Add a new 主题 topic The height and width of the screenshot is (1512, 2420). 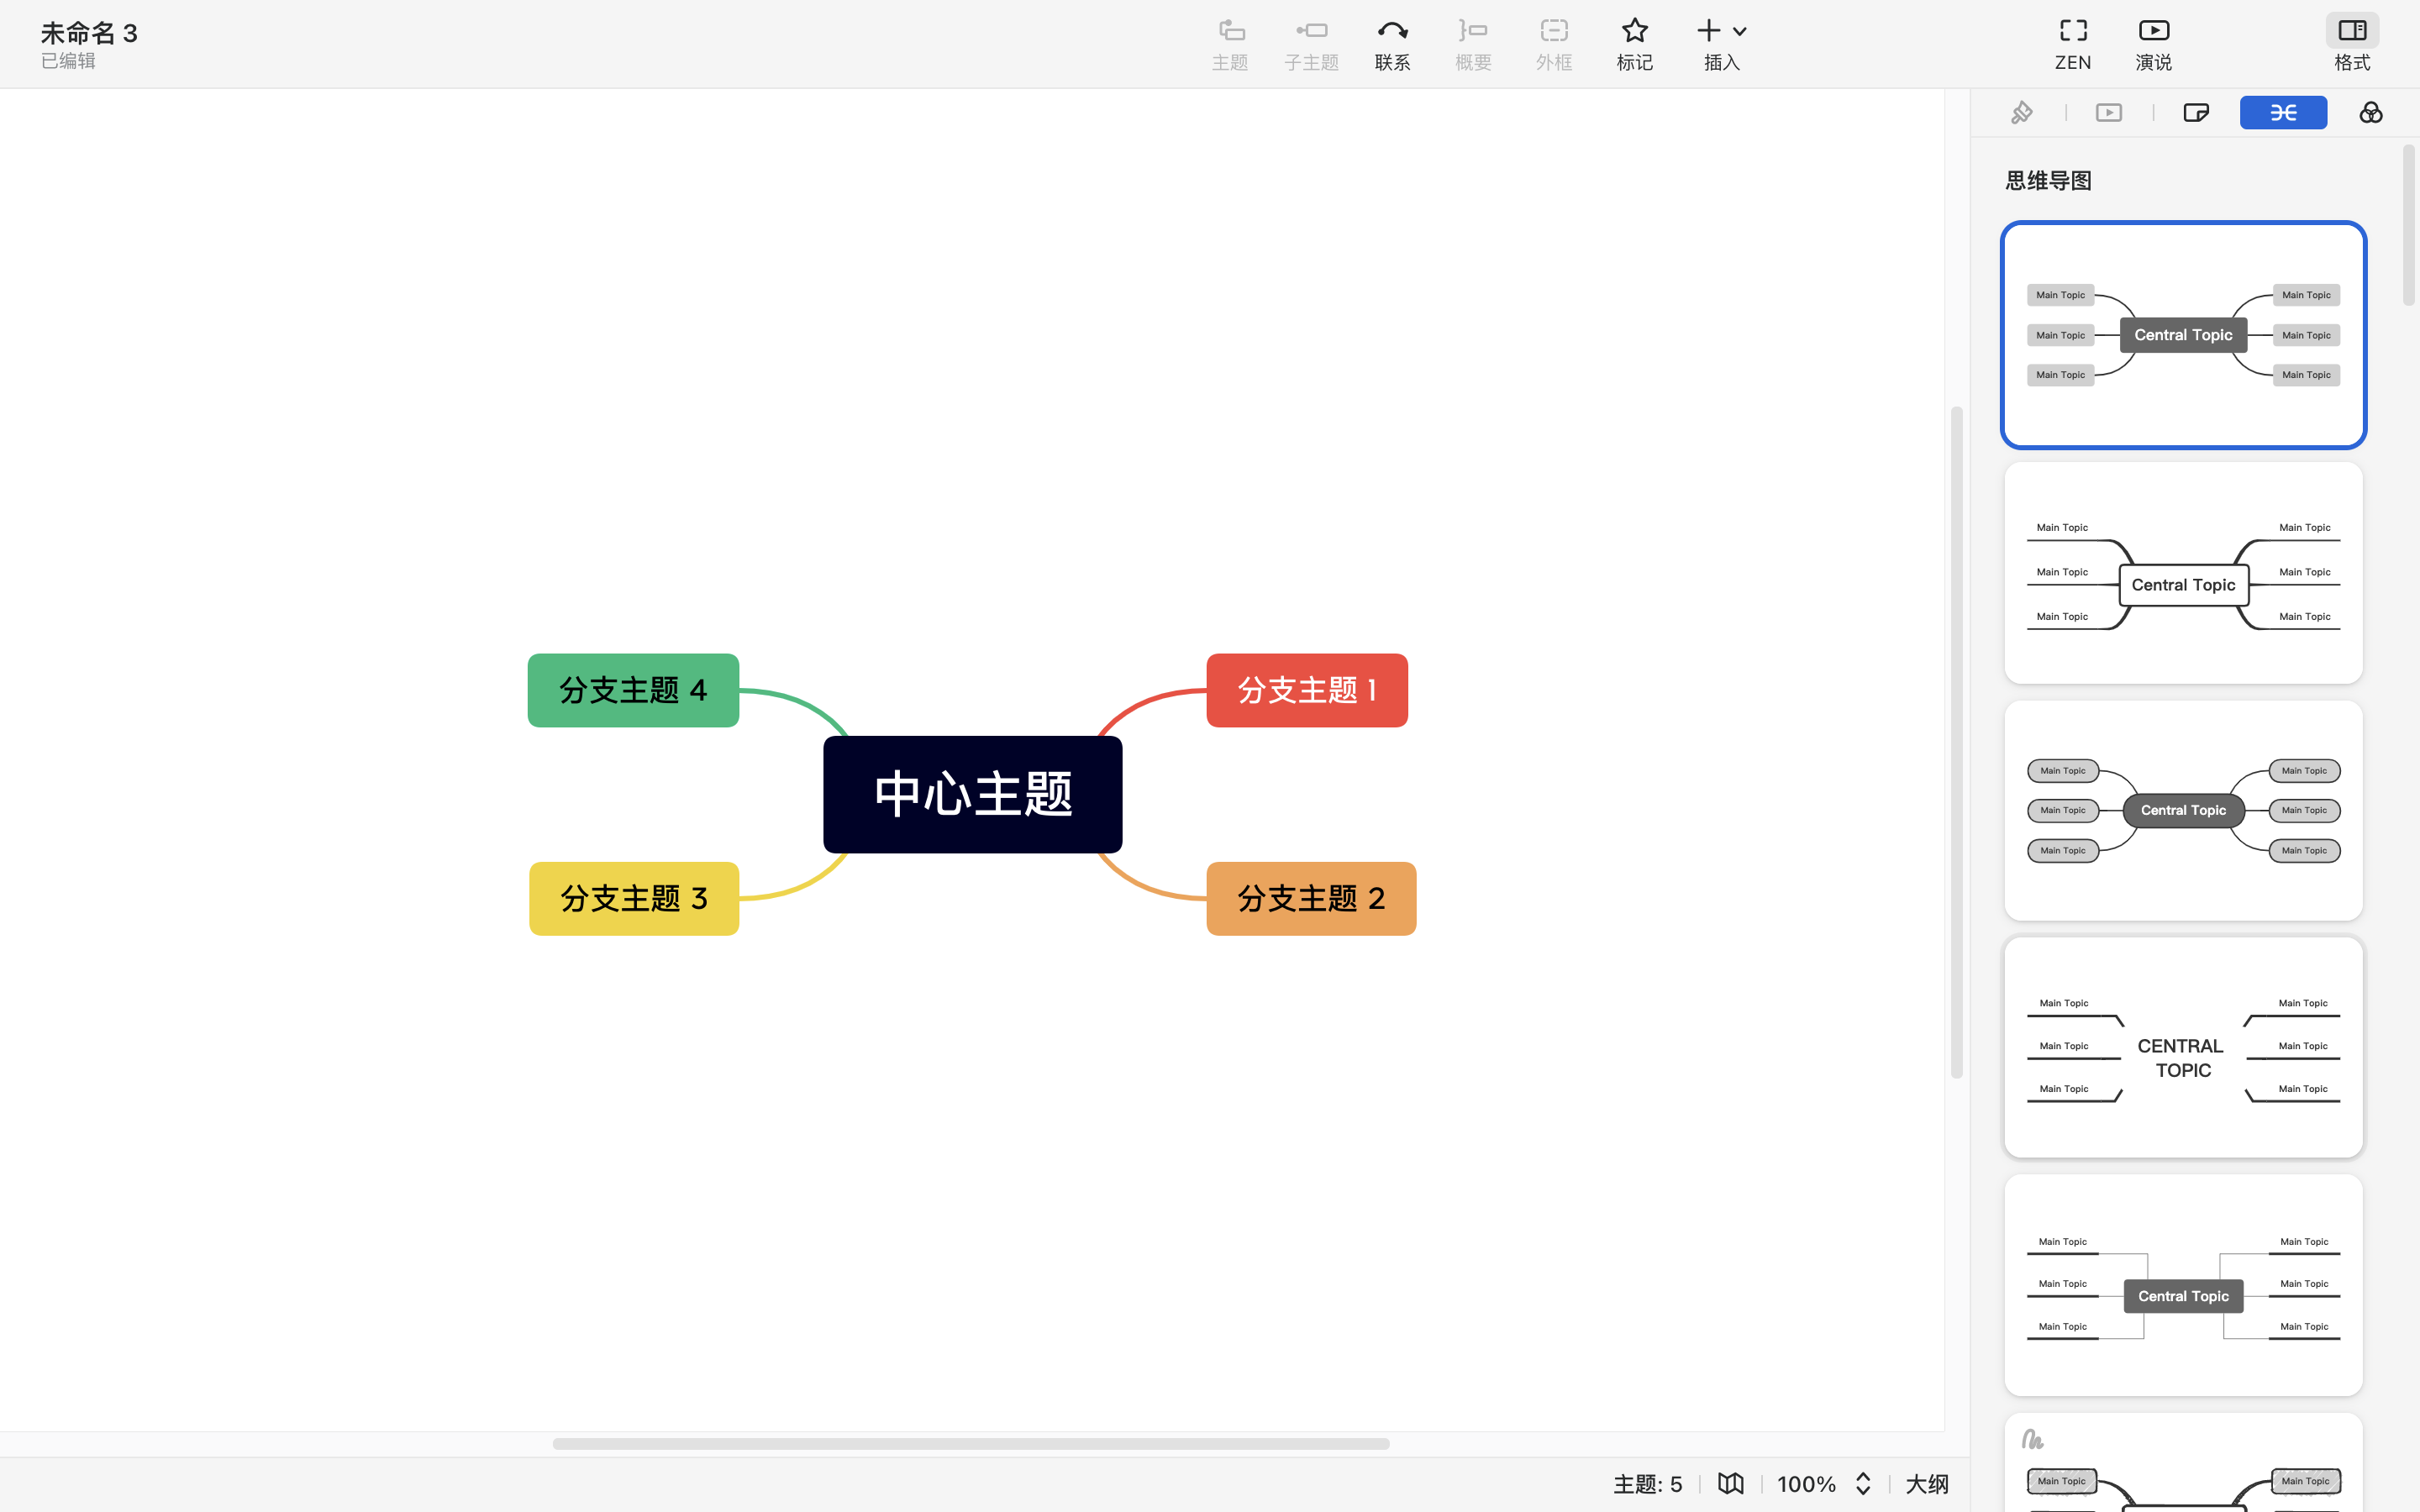tap(1229, 43)
